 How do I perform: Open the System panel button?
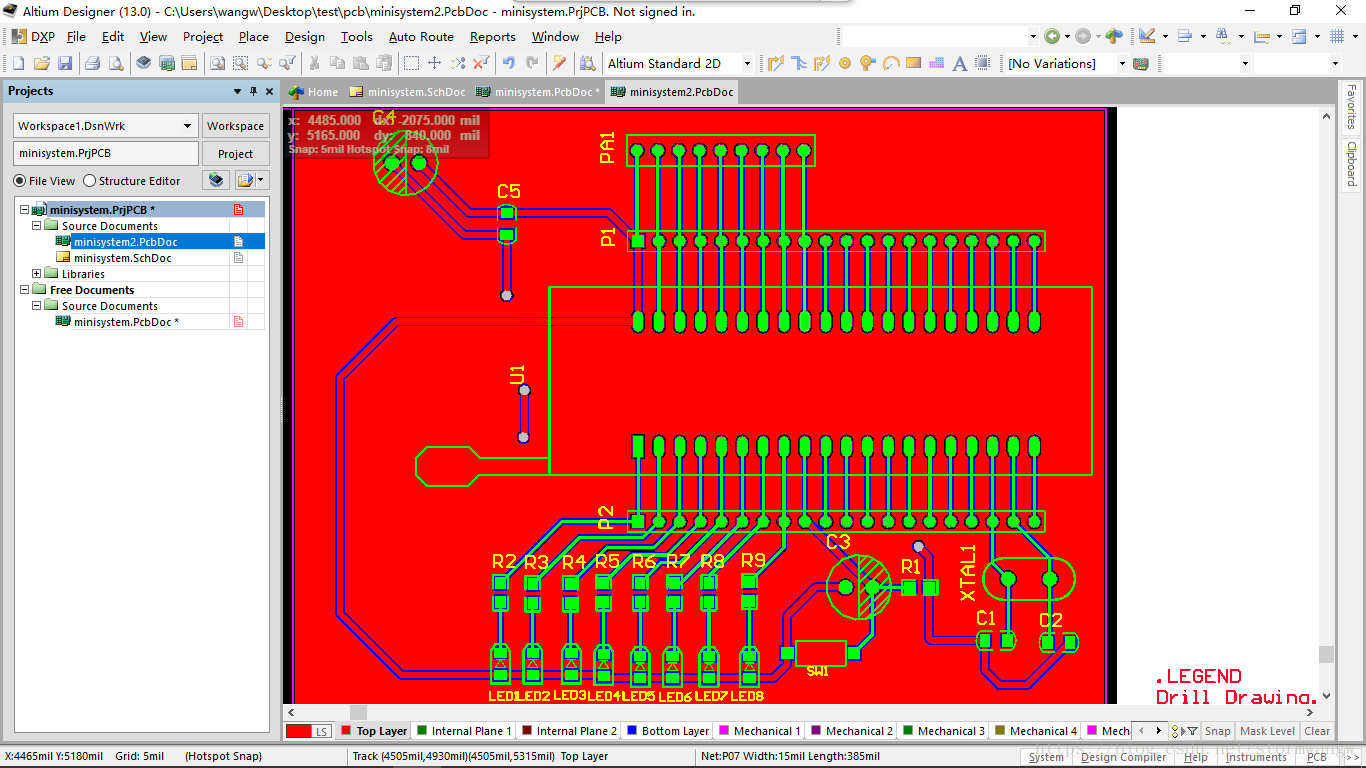point(1046,757)
